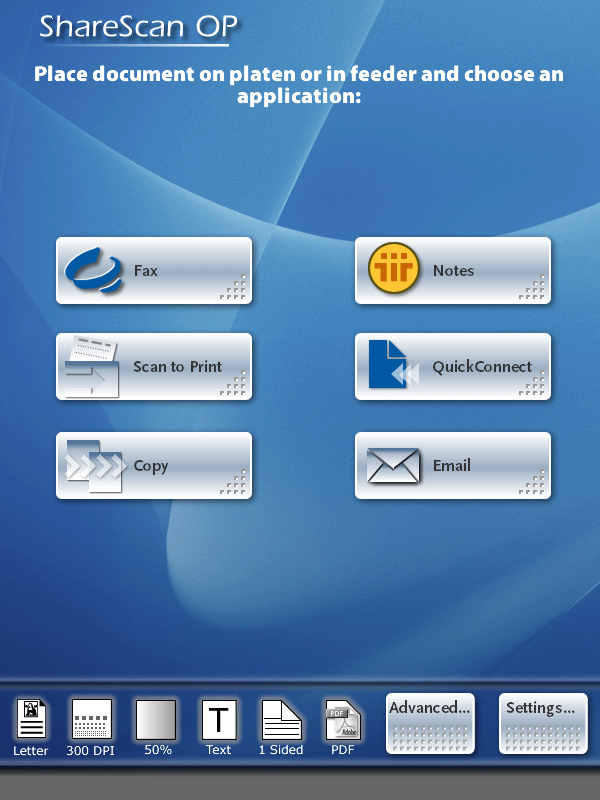This screenshot has height=800, width=600.
Task: Open the Fax application
Action: (154, 270)
